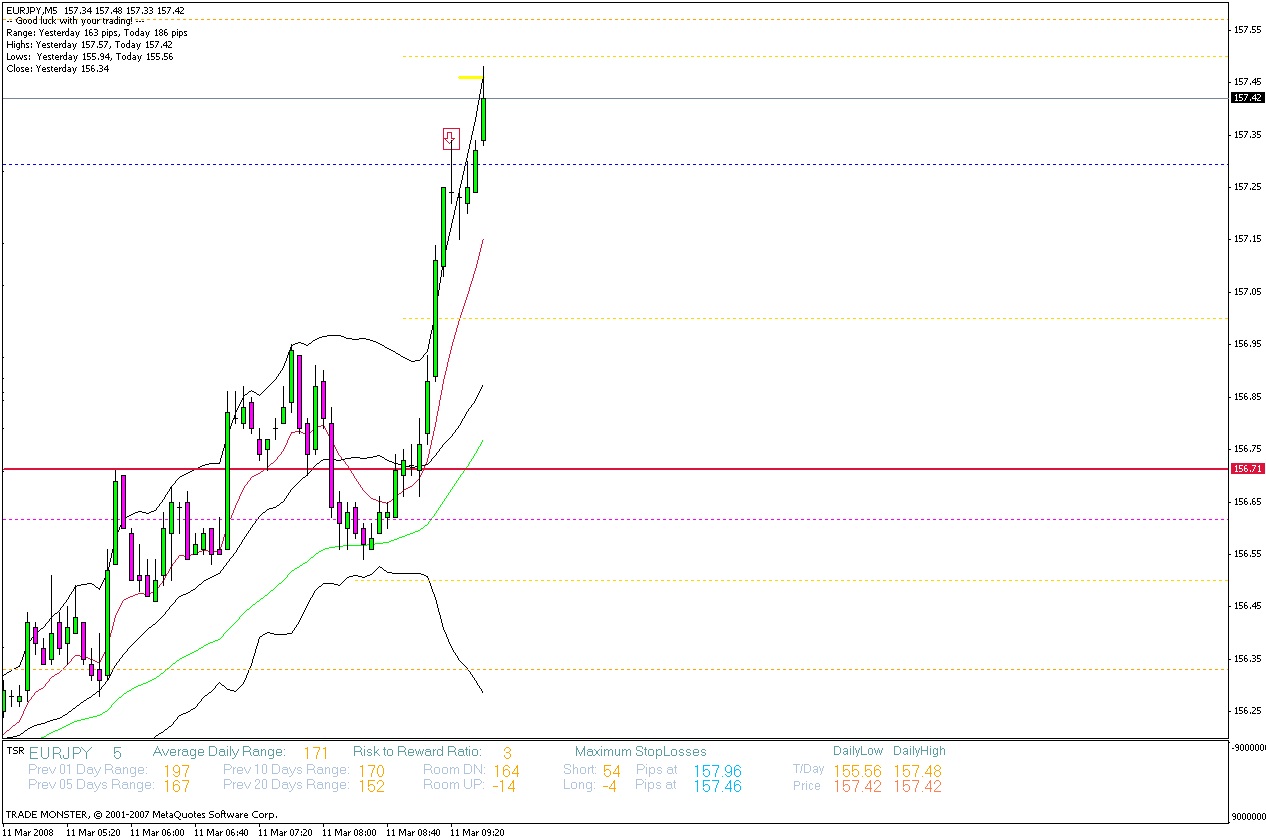Click the Short pips price 157.96
The height and width of the screenshot is (840, 1266).
click(718, 771)
